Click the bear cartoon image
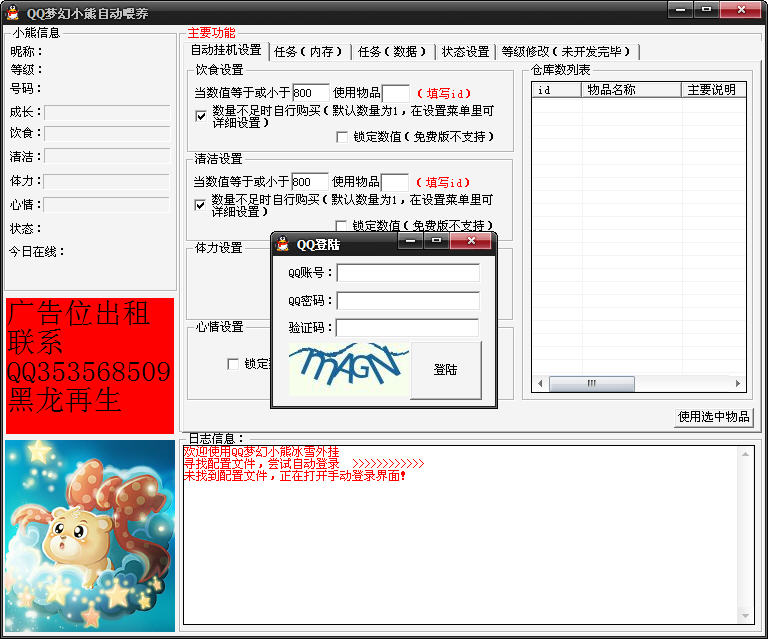This screenshot has height=639, width=768. pos(90,536)
